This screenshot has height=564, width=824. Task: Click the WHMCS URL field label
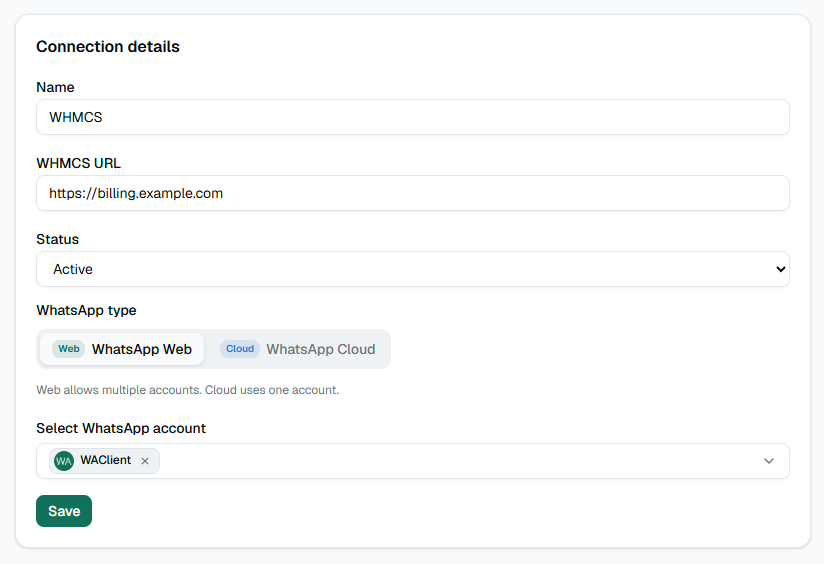click(x=78, y=163)
